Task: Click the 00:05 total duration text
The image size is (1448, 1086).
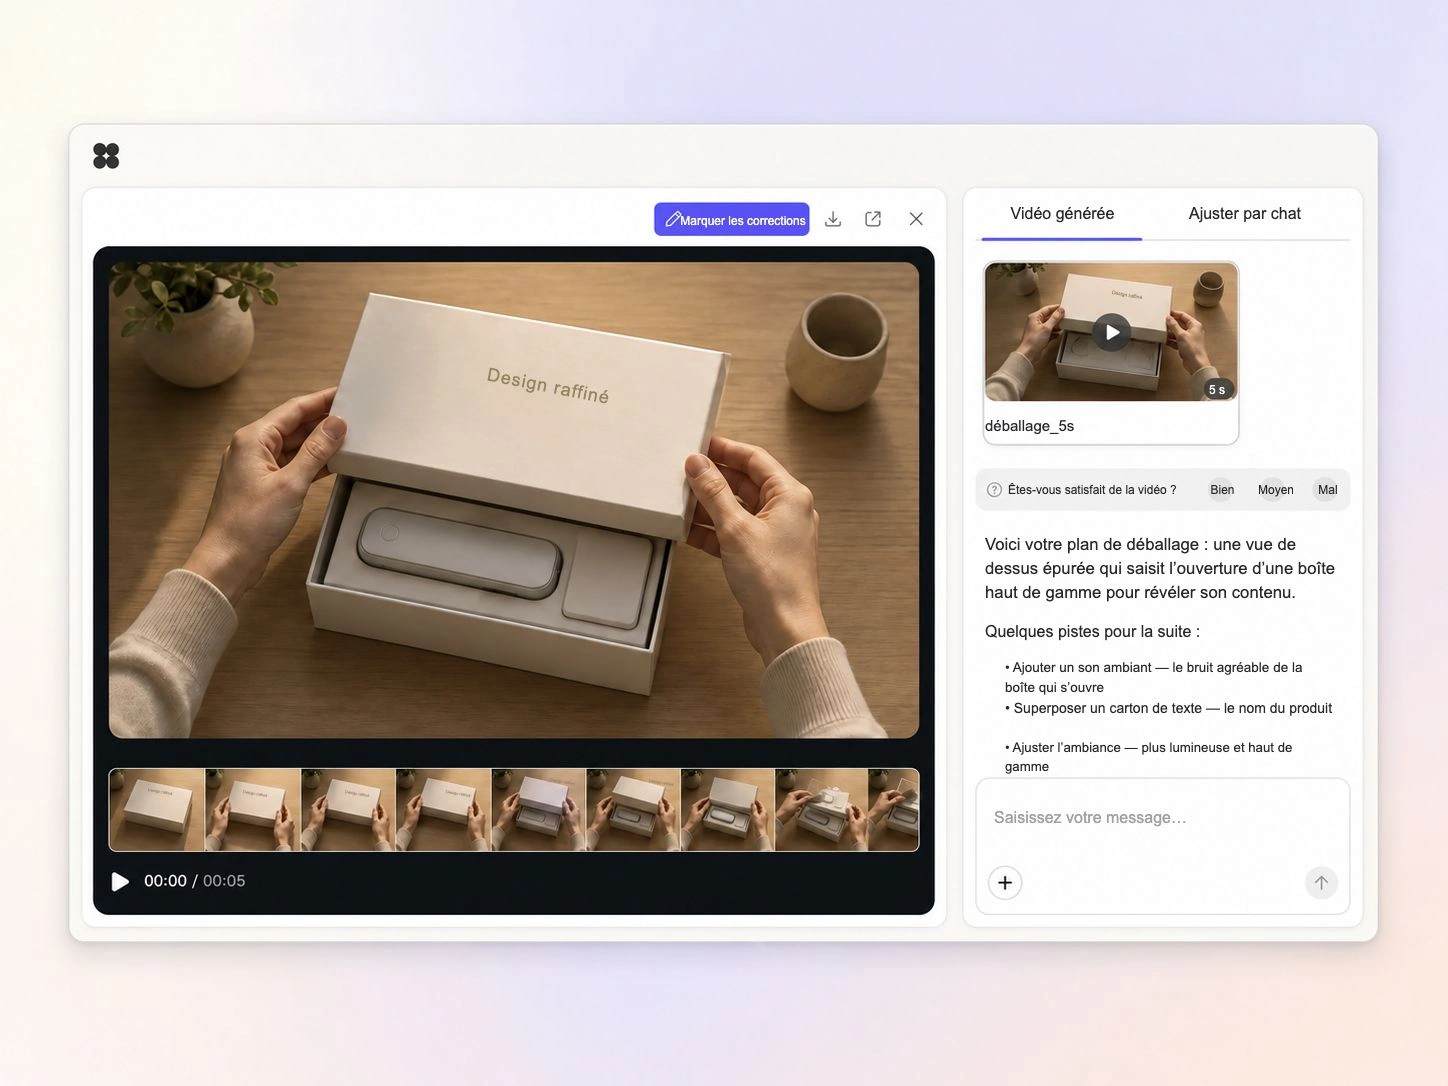Action: pyautogui.click(x=224, y=881)
